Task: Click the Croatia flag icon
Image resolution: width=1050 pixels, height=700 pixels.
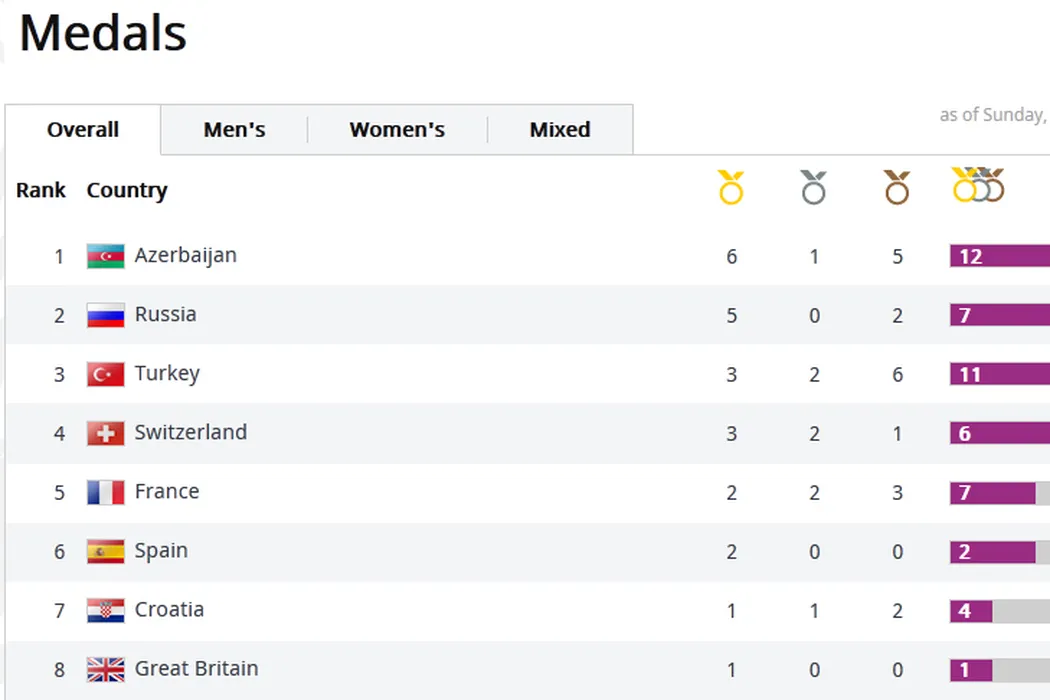Action: point(105,610)
